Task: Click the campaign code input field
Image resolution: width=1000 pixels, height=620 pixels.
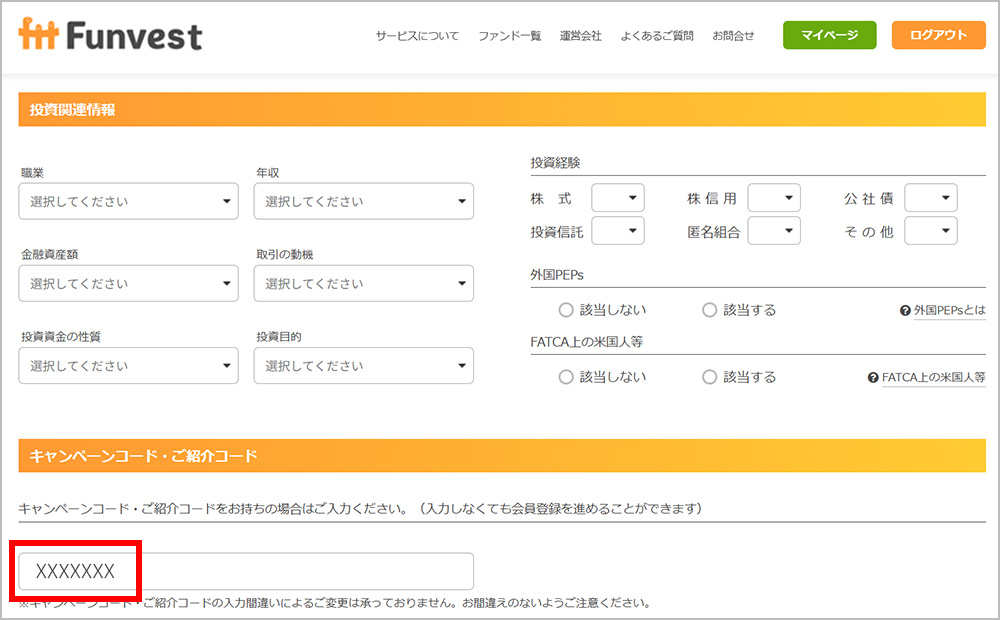Action: point(245,571)
